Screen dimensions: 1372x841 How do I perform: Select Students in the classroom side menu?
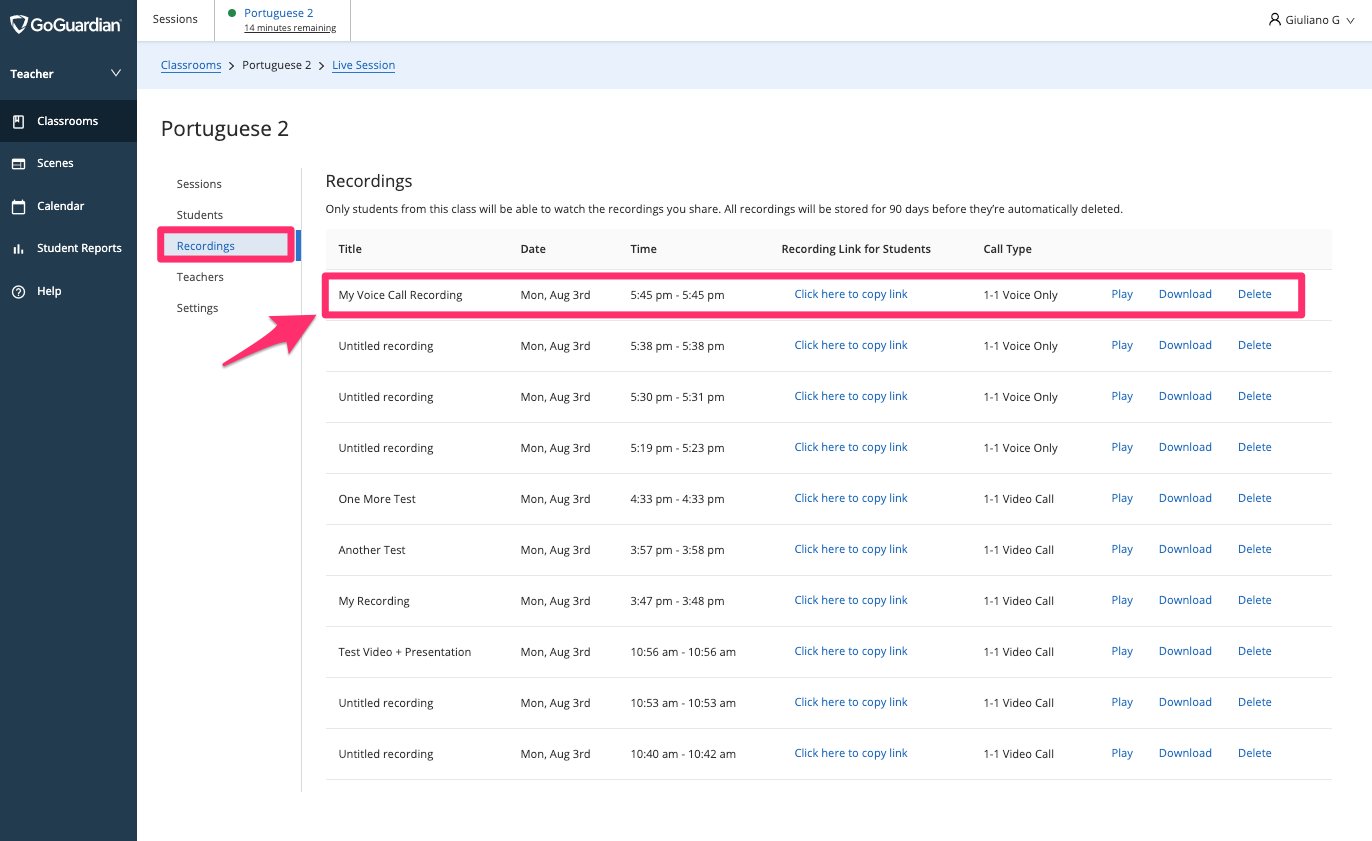tap(200, 215)
